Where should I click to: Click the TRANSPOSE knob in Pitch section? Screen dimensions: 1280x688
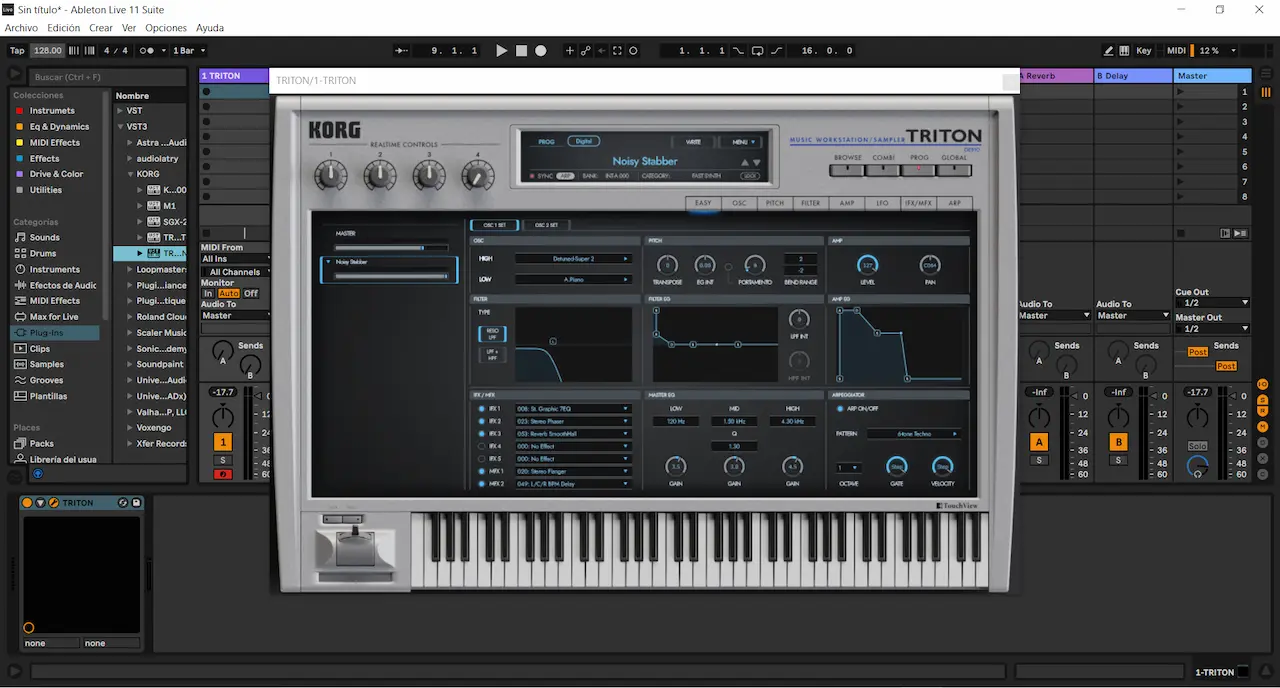coord(666,265)
